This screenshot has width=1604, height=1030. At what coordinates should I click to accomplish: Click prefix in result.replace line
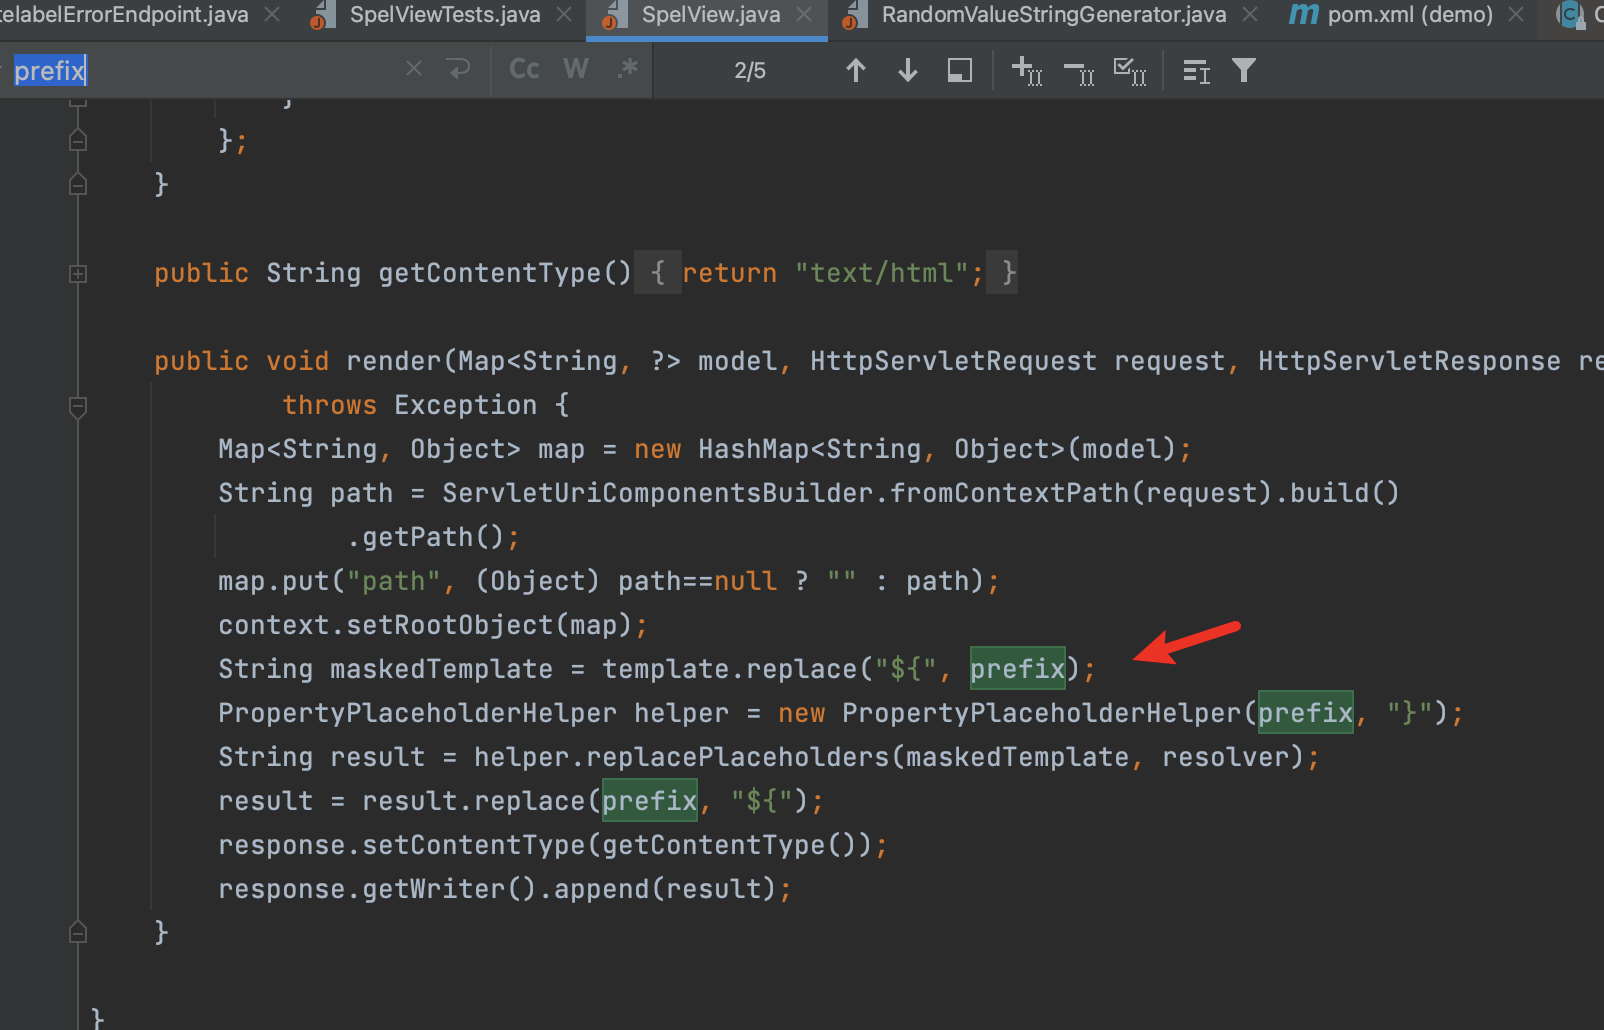point(650,800)
